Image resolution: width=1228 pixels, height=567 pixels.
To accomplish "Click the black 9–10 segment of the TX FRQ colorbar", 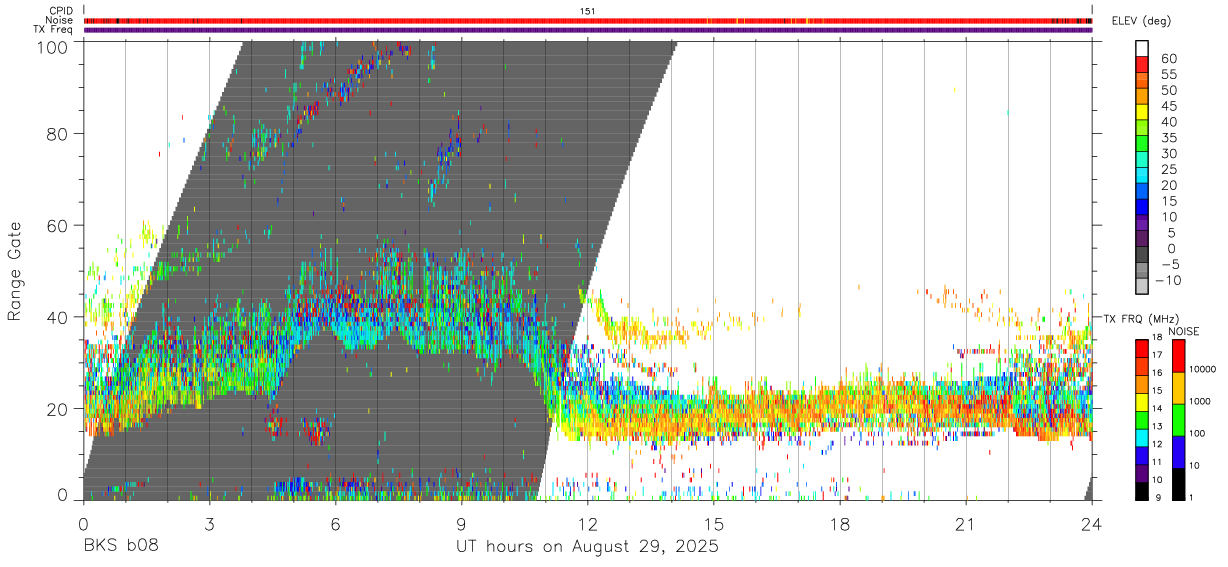I will coord(1143,491).
